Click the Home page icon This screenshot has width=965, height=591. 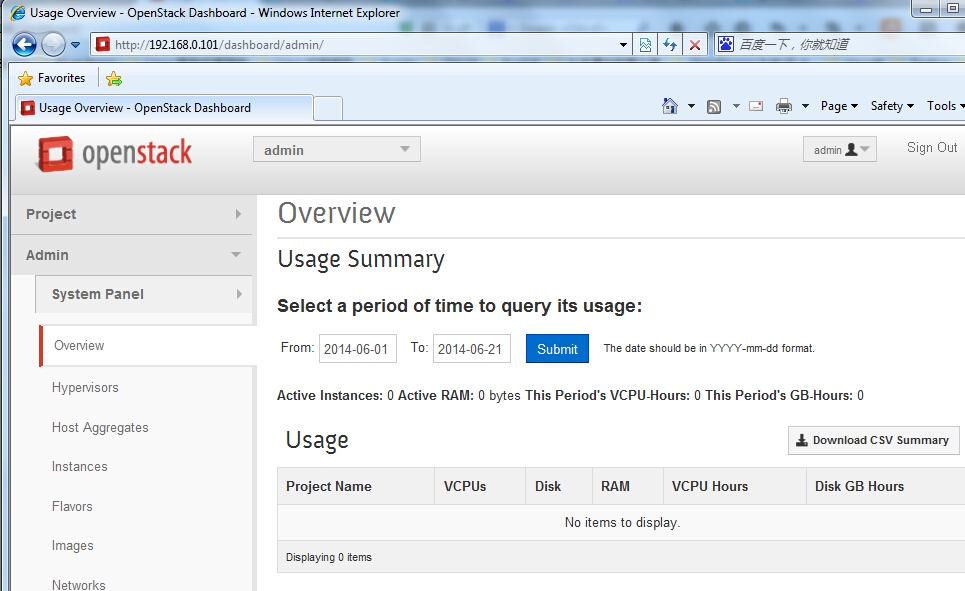click(x=670, y=106)
